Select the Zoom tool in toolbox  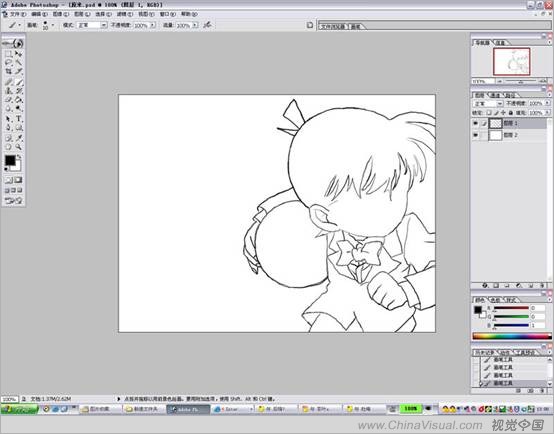point(19,147)
